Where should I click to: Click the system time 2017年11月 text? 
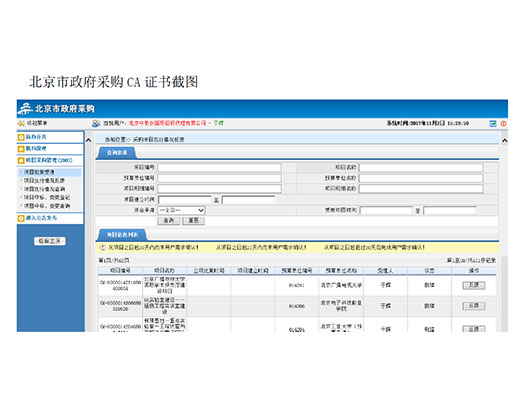pyautogui.click(x=428, y=123)
